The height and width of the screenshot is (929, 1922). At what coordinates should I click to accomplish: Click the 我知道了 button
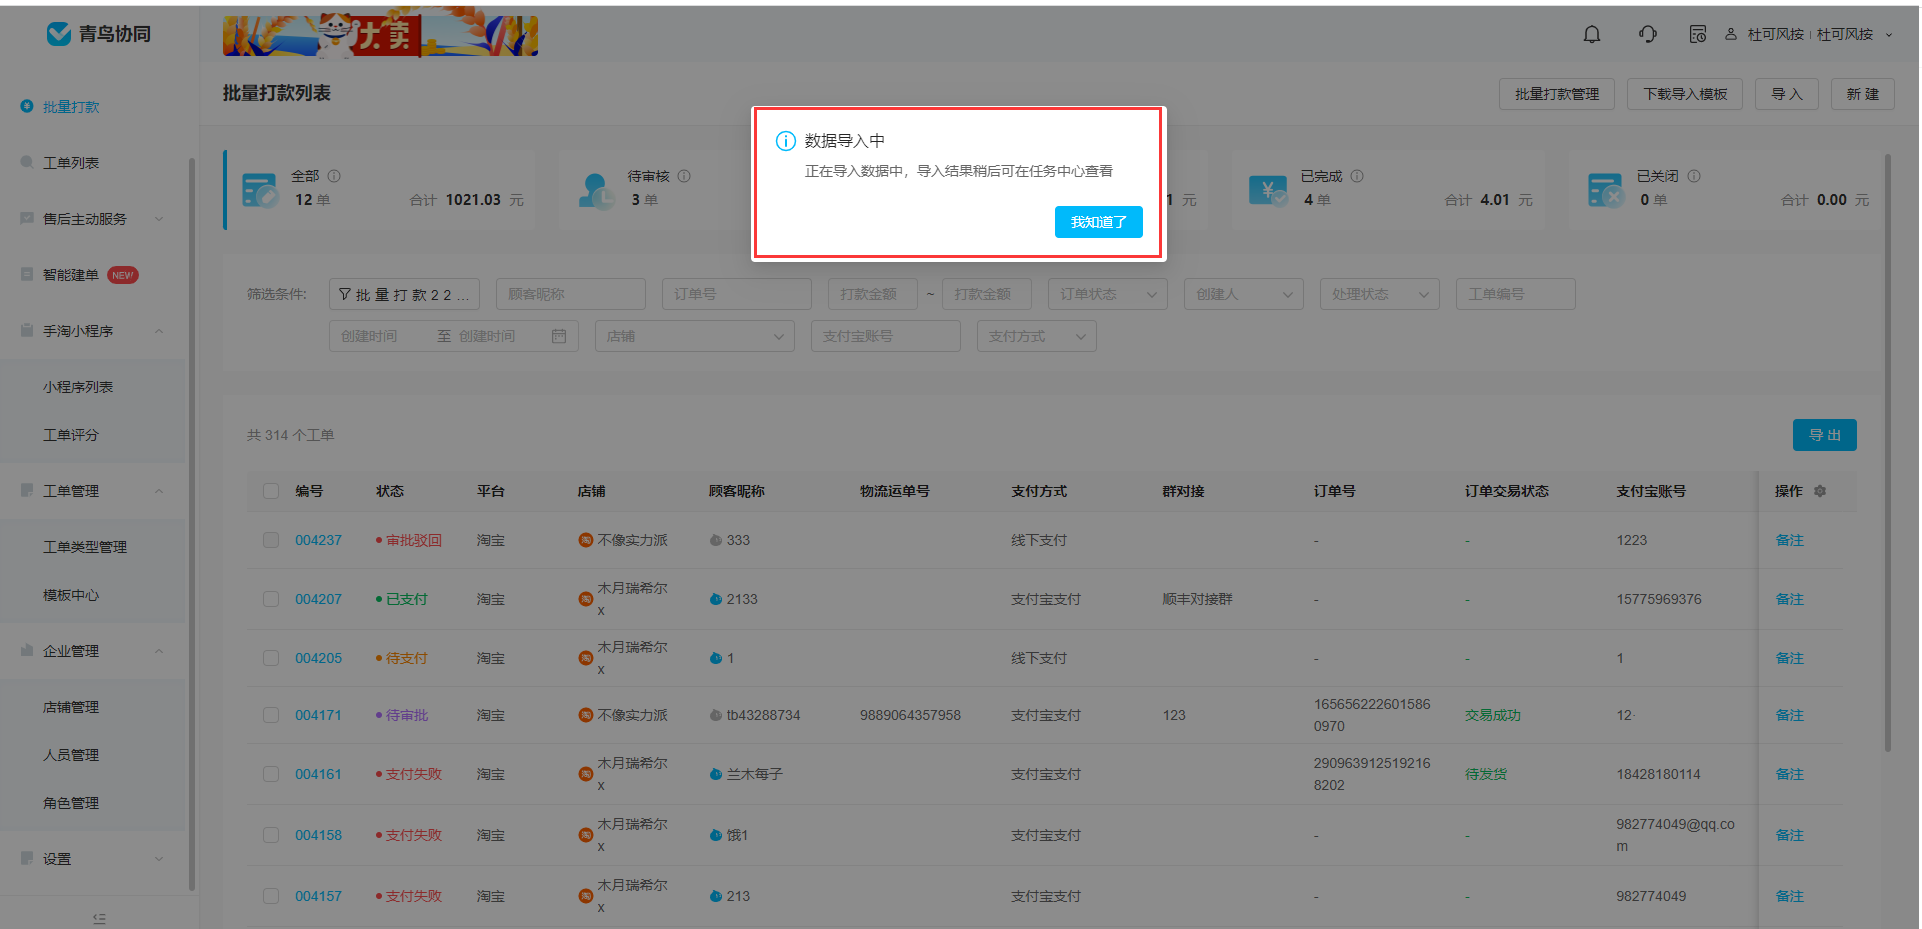(x=1099, y=222)
